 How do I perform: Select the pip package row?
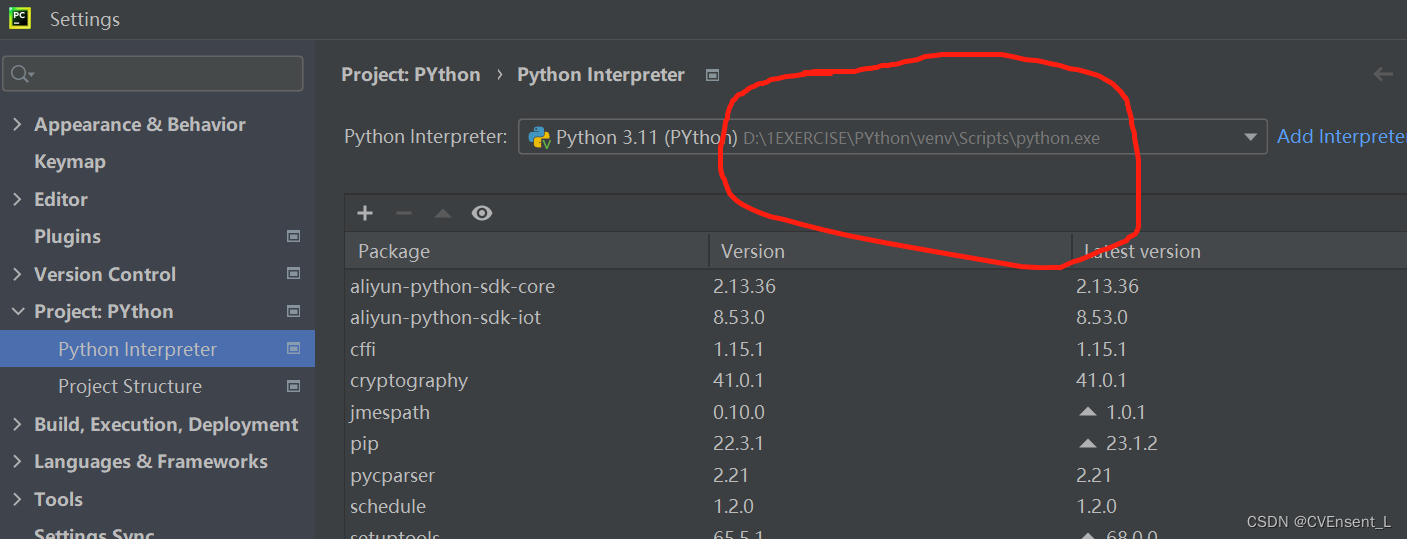coord(876,443)
